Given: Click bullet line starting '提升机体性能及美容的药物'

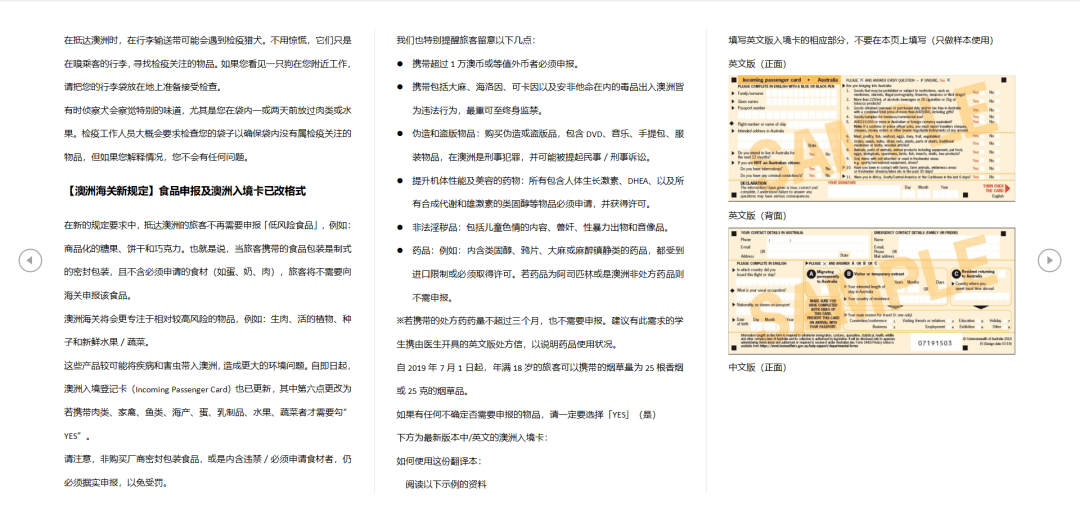Looking at the screenshot, I should 548,181.
